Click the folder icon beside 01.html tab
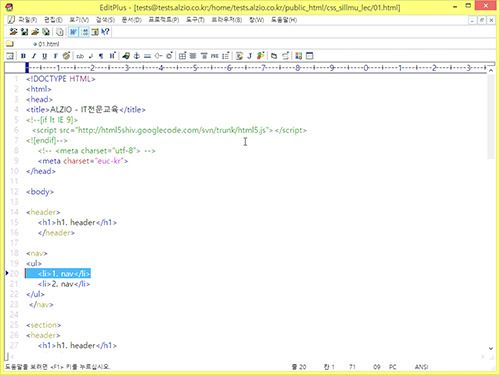The width and height of the screenshot is (500, 375). coord(10,44)
